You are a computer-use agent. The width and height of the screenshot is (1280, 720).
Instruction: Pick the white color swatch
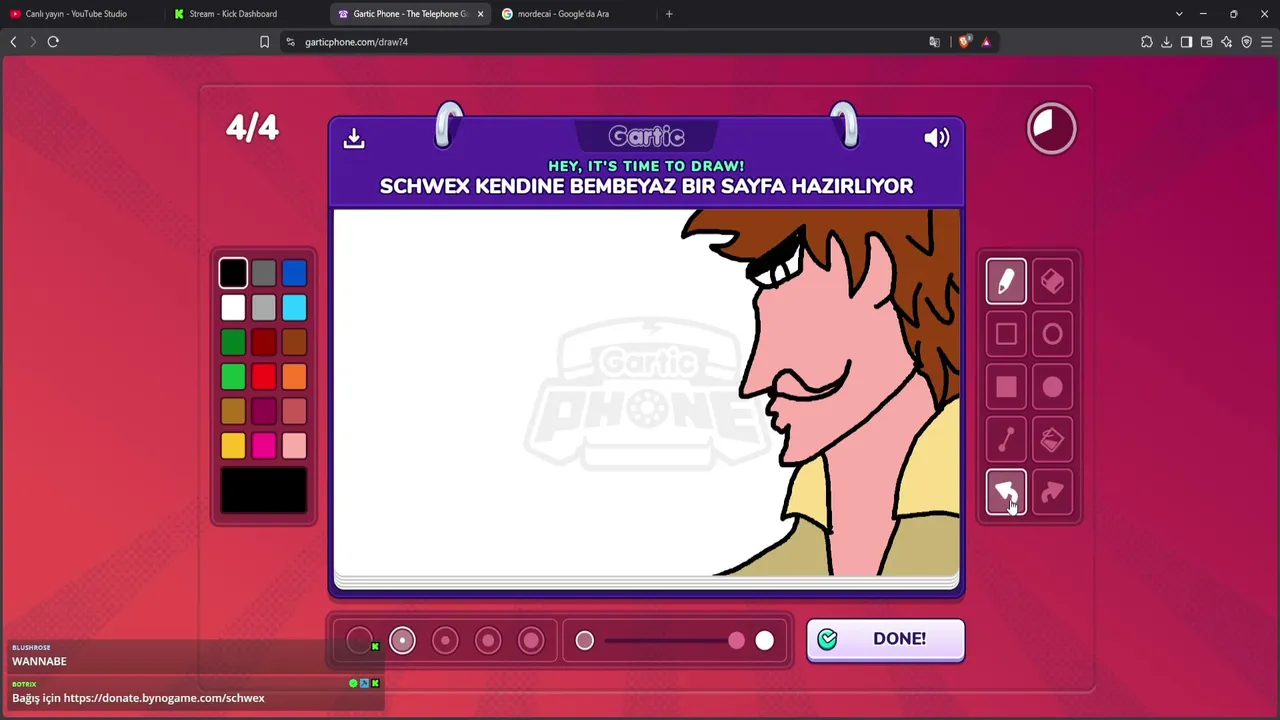[233, 308]
